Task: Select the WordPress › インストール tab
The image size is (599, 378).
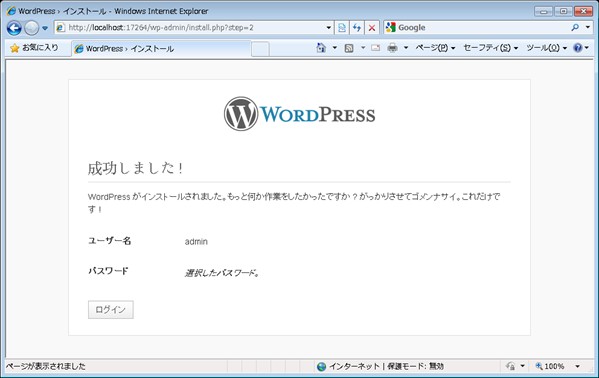Action: pos(161,49)
